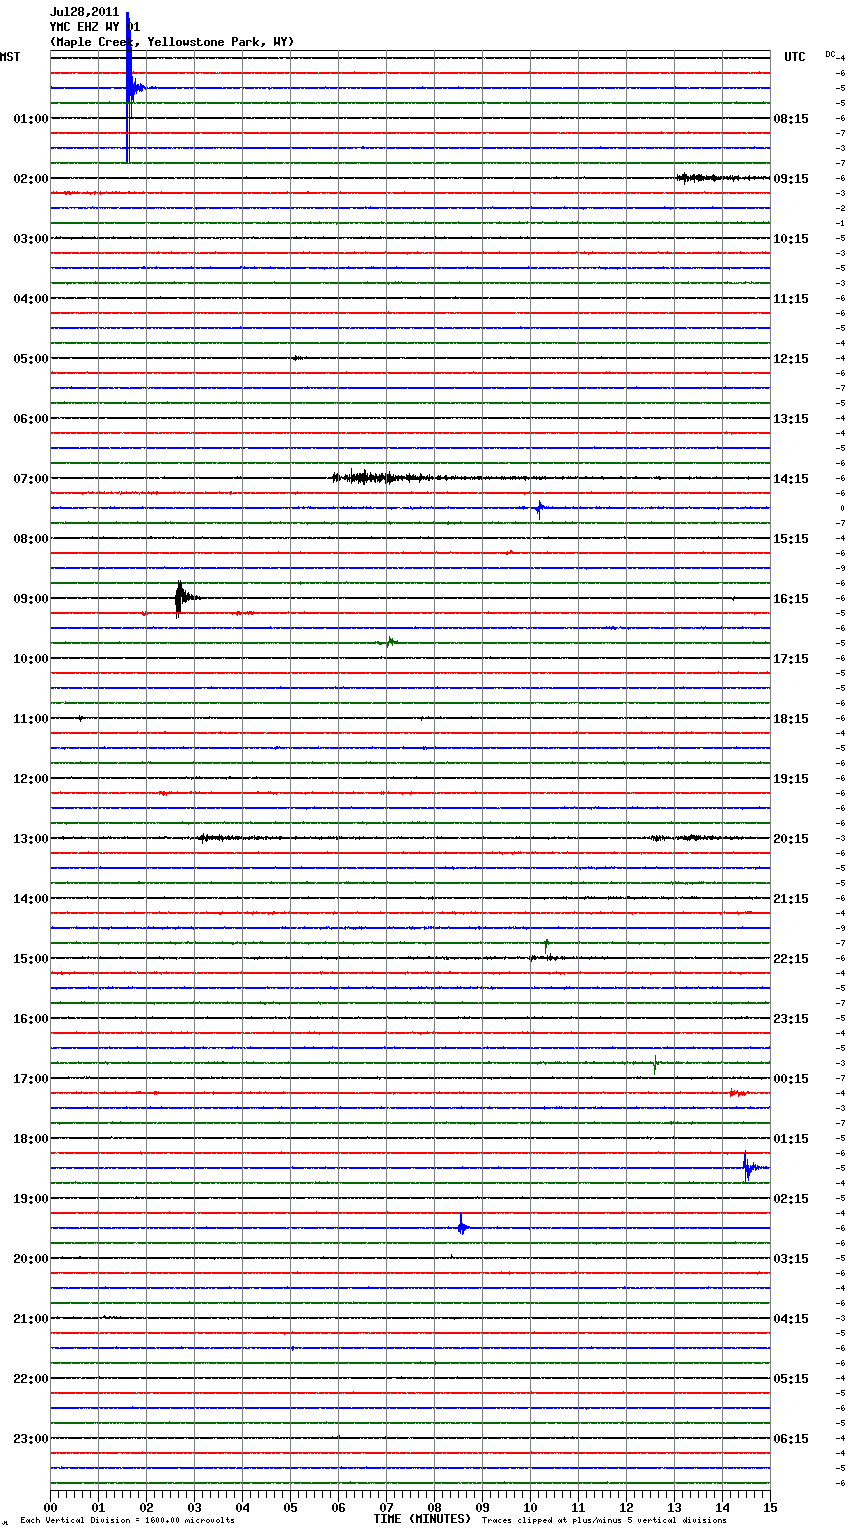850x1534 pixels.
Task: Select the 02:00 MST hour label
Action: pyautogui.click(x=30, y=178)
